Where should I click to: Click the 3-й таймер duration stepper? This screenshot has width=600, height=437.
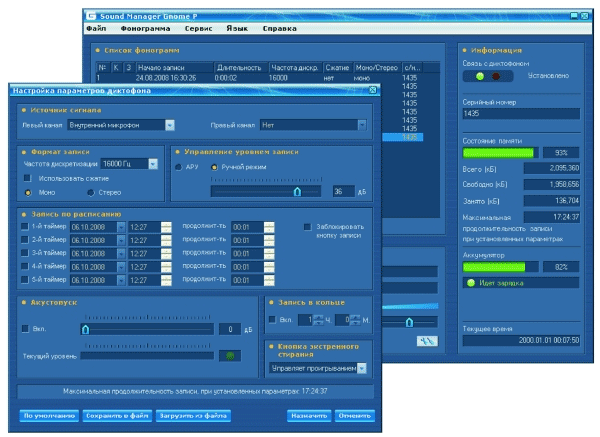pos(269,254)
